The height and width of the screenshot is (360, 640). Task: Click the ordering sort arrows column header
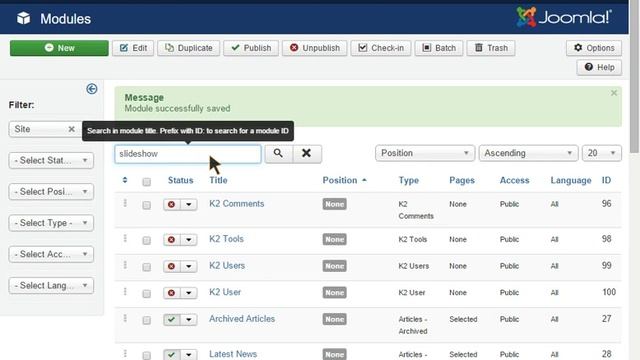[x=125, y=180]
